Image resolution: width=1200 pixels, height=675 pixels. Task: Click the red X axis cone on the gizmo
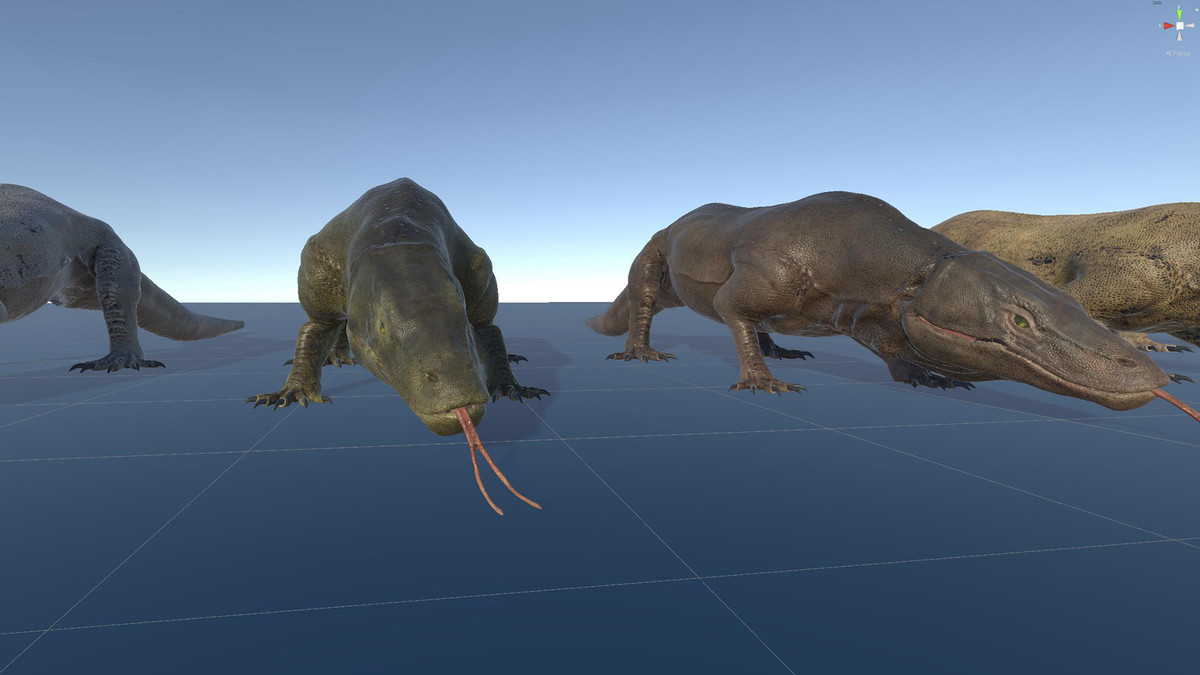click(x=1169, y=26)
